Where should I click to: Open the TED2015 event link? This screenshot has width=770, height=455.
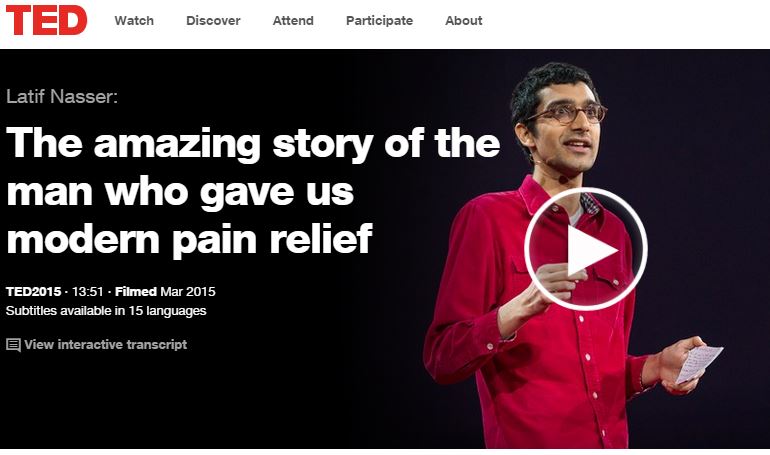[x=33, y=292]
